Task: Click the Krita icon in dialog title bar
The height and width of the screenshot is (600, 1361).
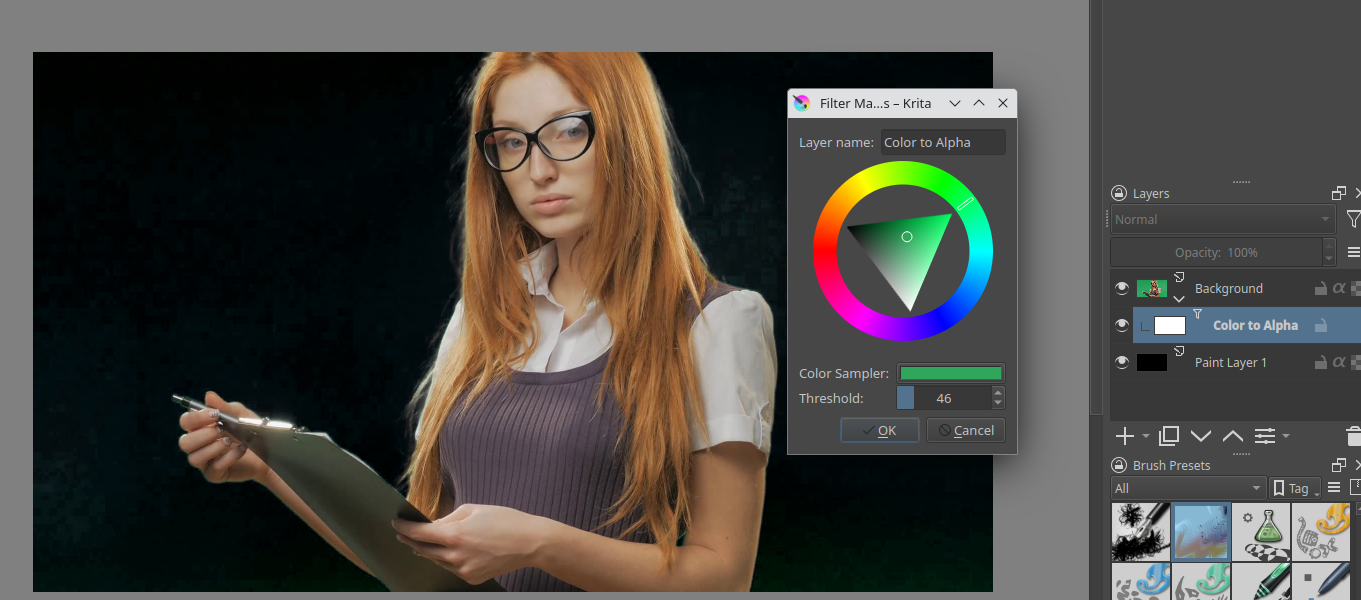Action: click(x=801, y=103)
